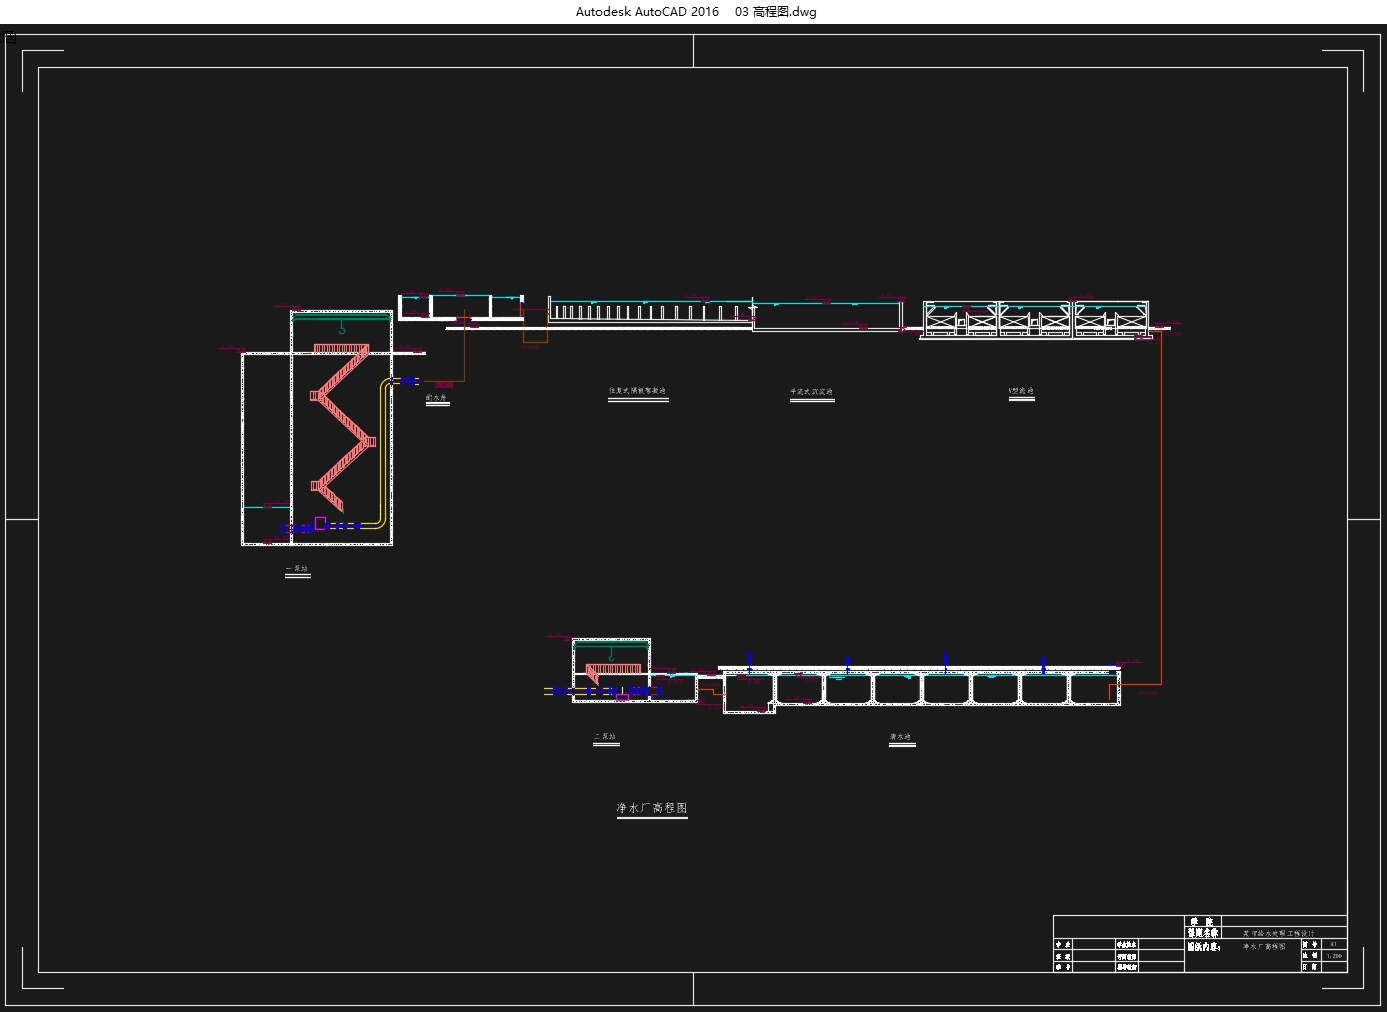Click the 净水厂高程图 entry in title block
This screenshot has height=1012, width=1387.
1264,946
